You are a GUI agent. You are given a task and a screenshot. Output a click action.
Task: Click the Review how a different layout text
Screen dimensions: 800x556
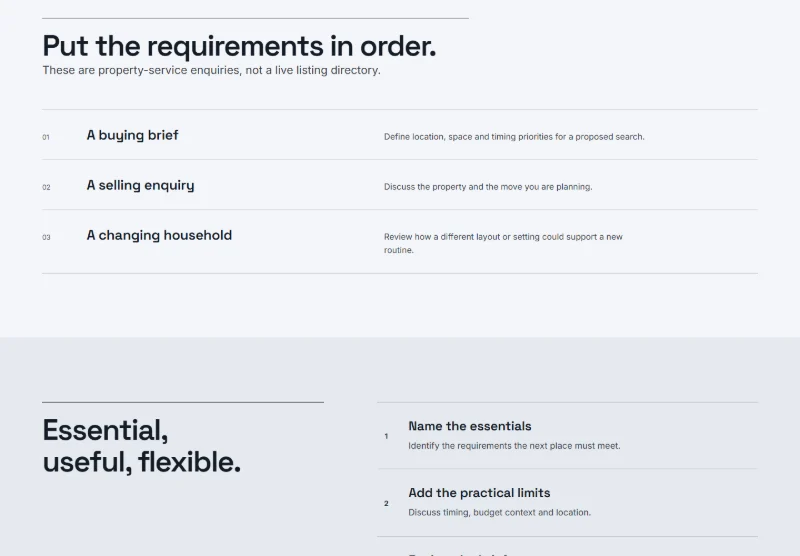click(x=504, y=243)
